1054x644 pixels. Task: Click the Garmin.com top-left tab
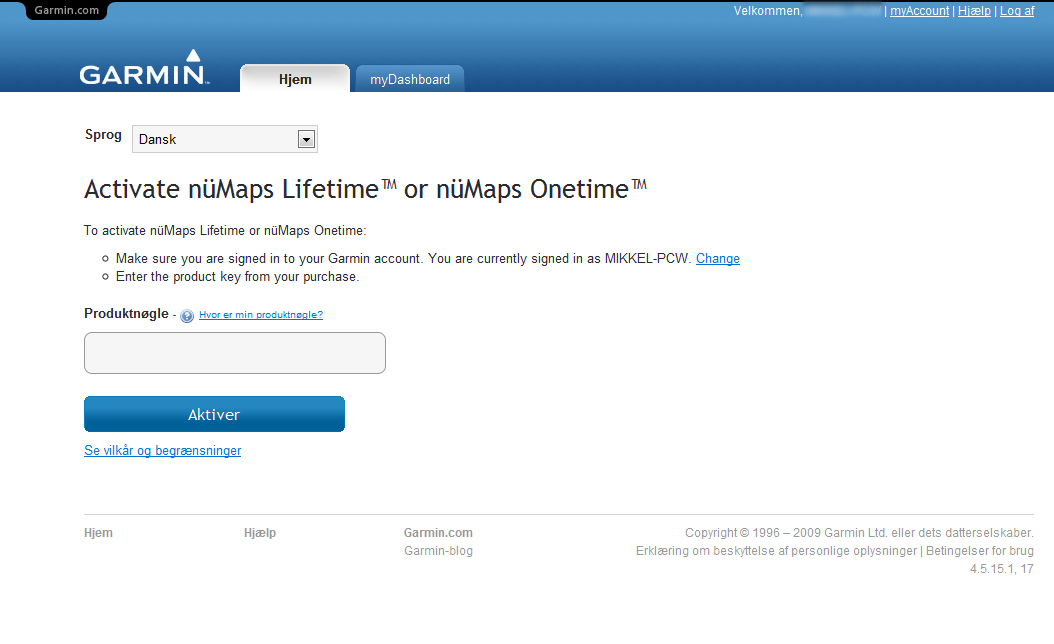click(66, 11)
